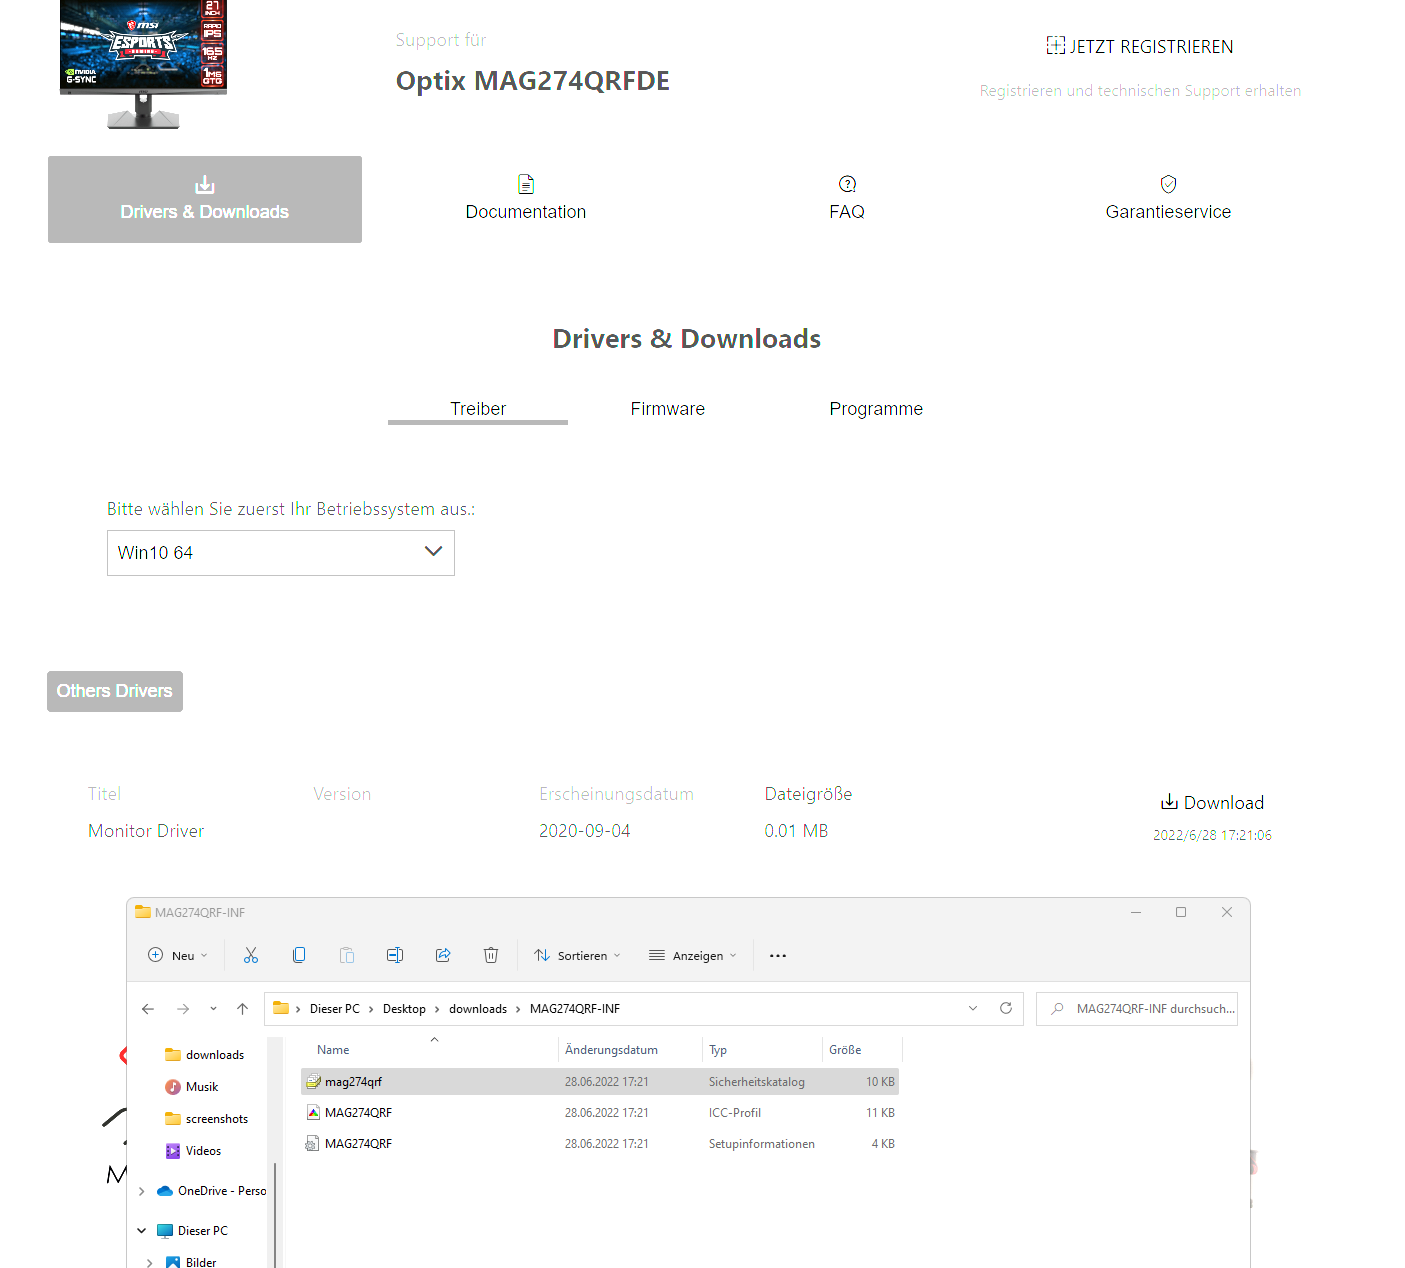
Task: Select the Programme sub-tab
Action: click(876, 409)
